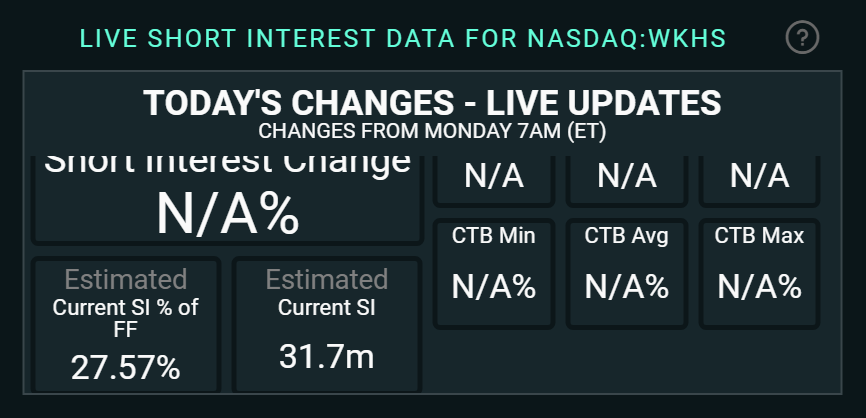Click the N/A% value under CTB Avg

click(627, 287)
